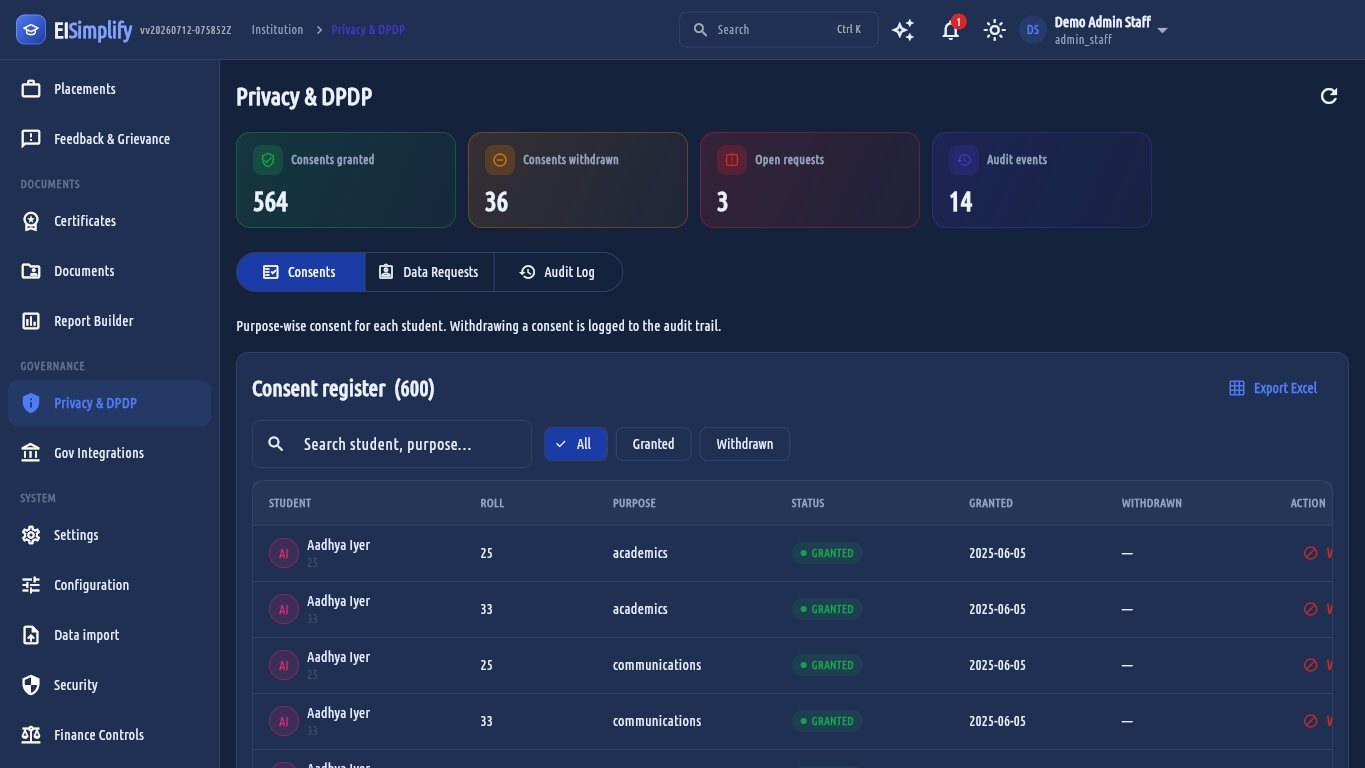
Task: Click the Security shield icon
Action: click(31, 685)
